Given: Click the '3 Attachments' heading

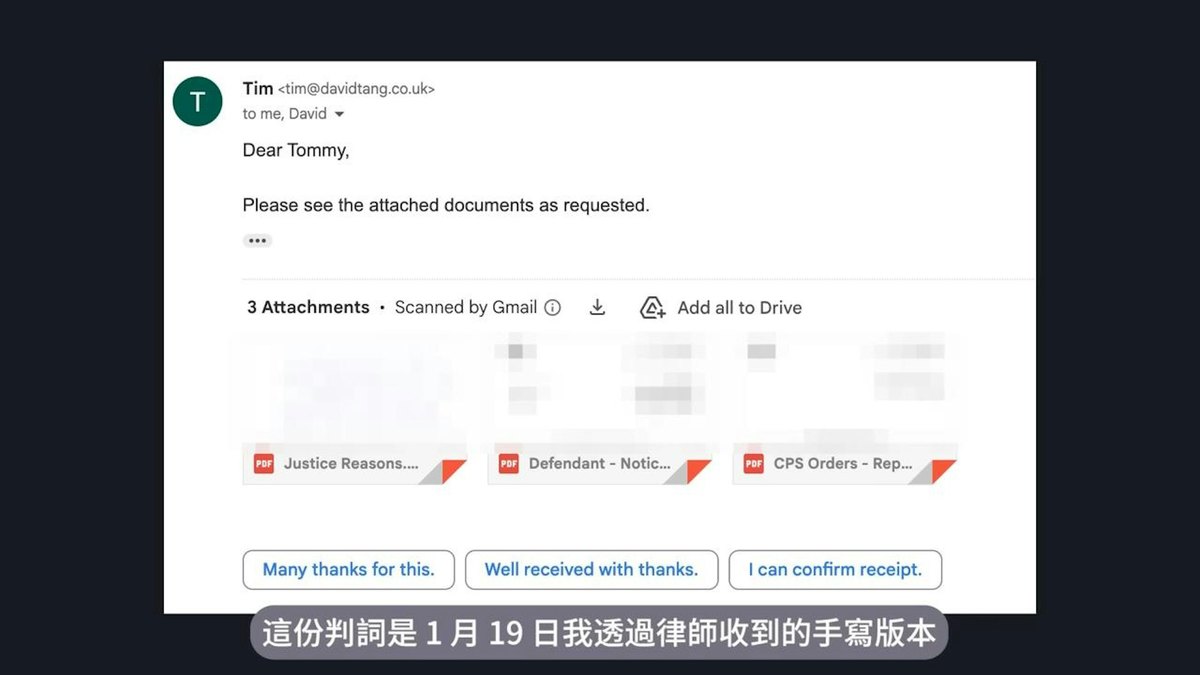Looking at the screenshot, I should (308, 308).
